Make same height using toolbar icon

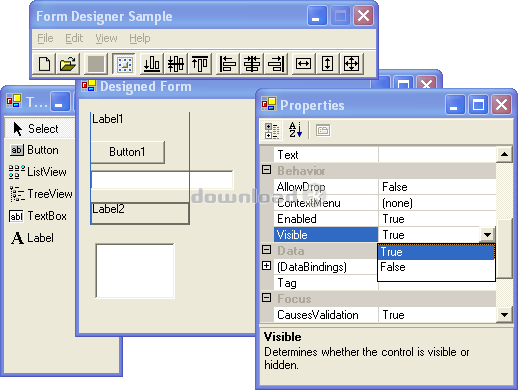(327, 63)
